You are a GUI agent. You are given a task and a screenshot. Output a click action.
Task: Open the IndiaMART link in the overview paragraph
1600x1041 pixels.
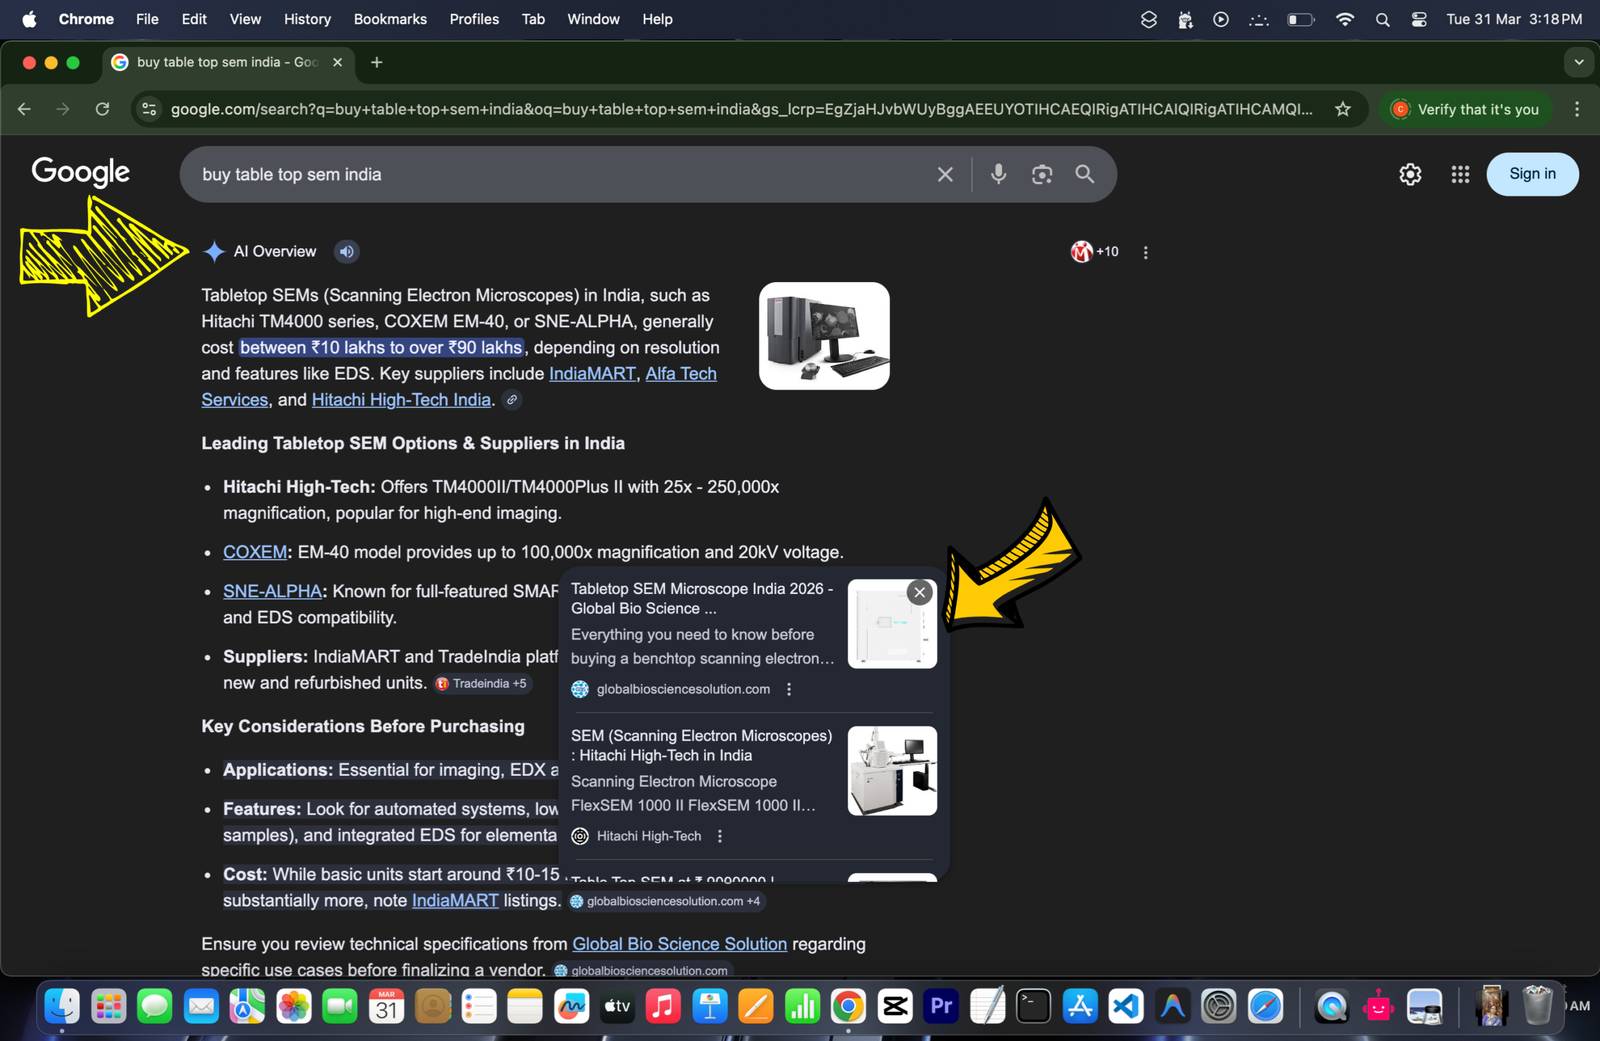pyautogui.click(x=592, y=373)
